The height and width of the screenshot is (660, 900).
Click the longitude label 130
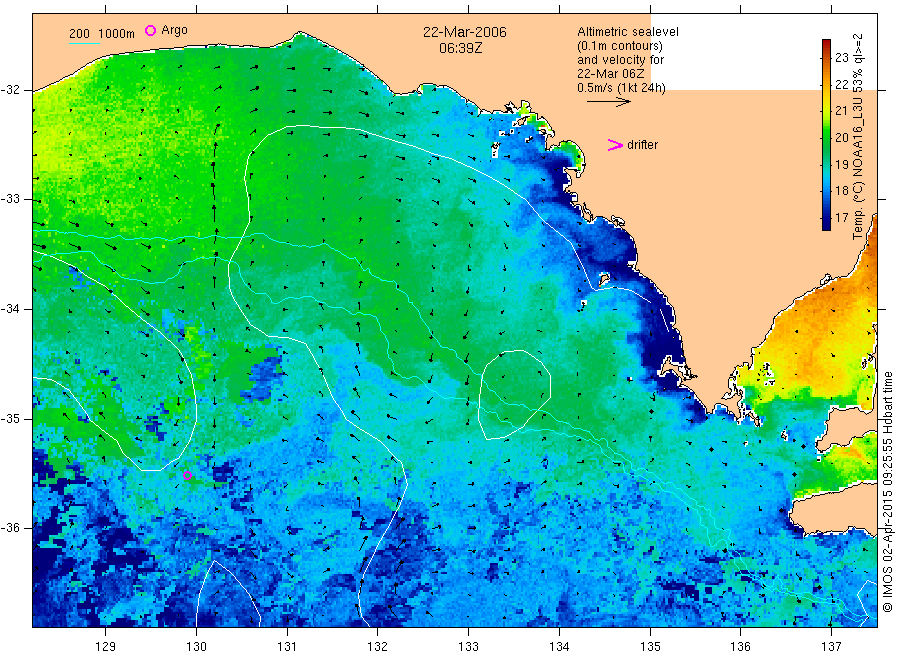(x=196, y=647)
